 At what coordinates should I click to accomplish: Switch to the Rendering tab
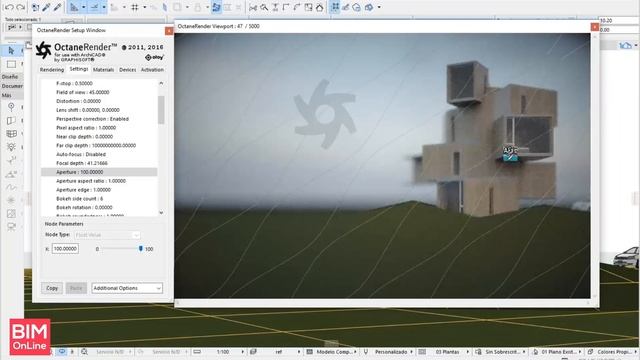[x=52, y=70]
